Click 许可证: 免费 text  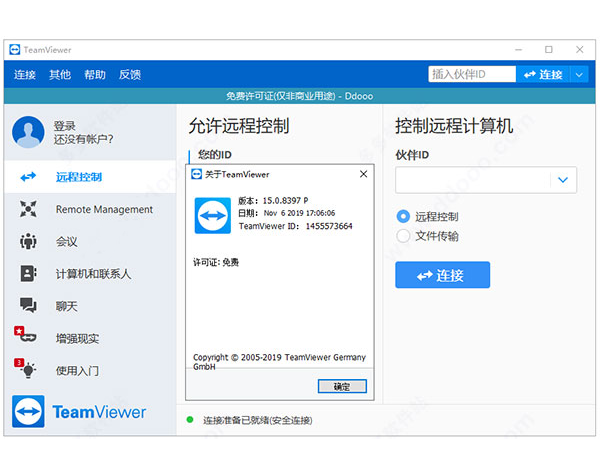point(216,262)
